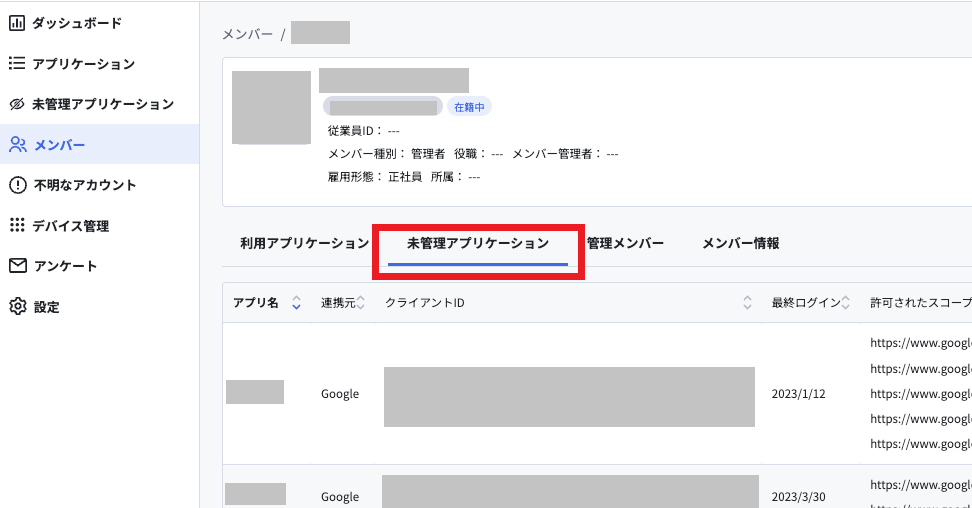Screen dimensions: 972x508
Task: Sort by クライアントID column arrows
Action: point(747,303)
